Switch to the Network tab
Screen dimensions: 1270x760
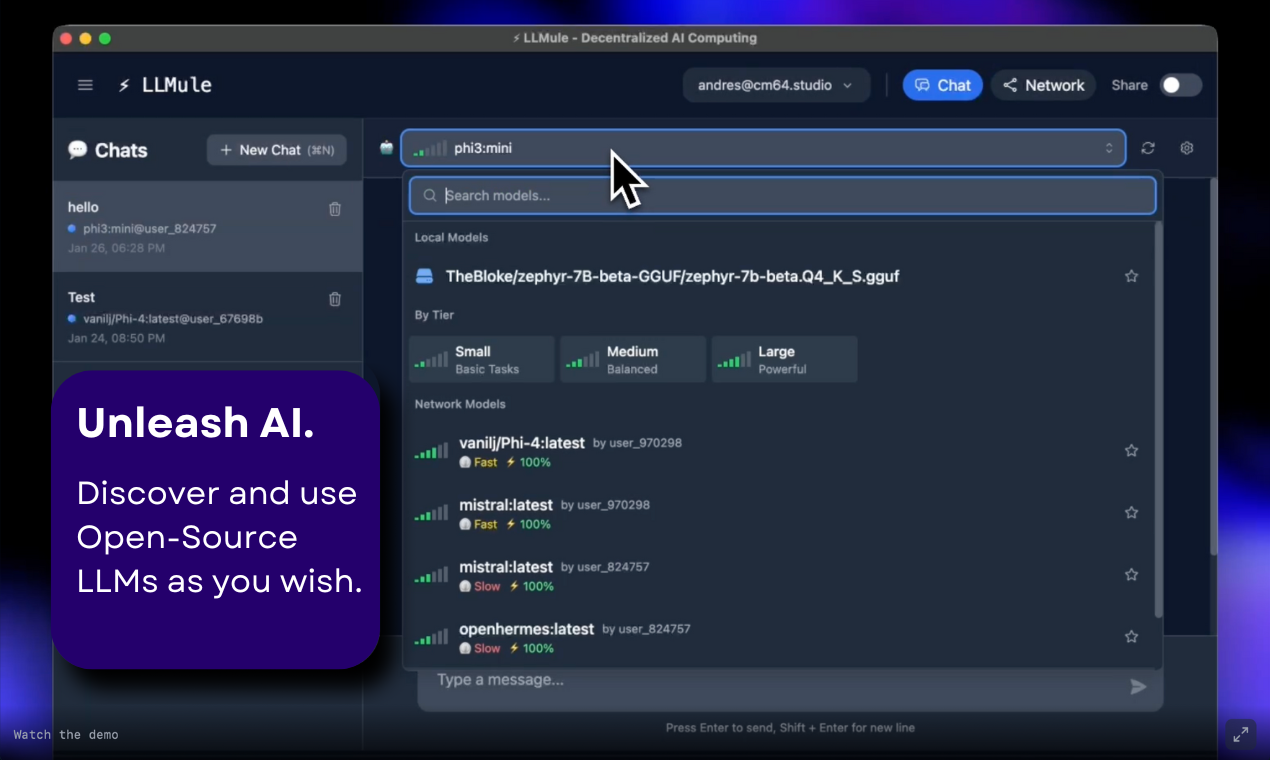(1043, 85)
